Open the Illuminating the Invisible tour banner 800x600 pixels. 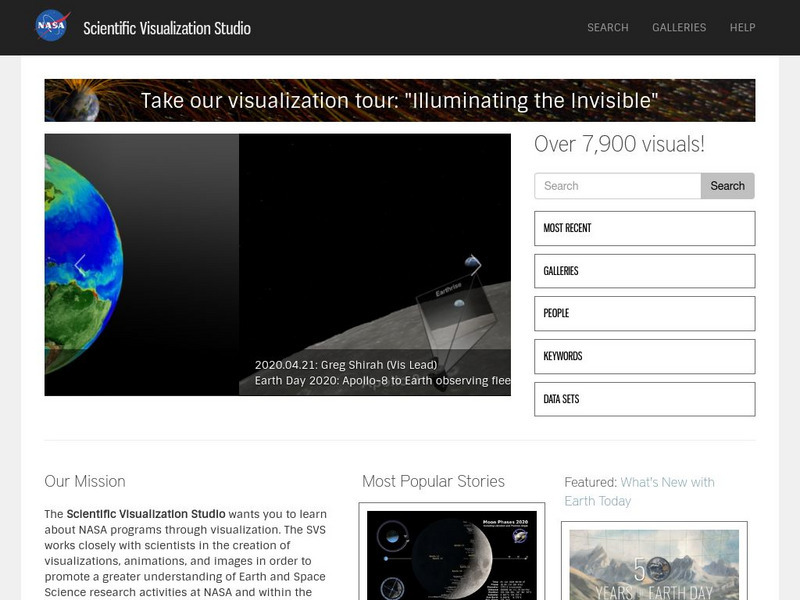399,100
